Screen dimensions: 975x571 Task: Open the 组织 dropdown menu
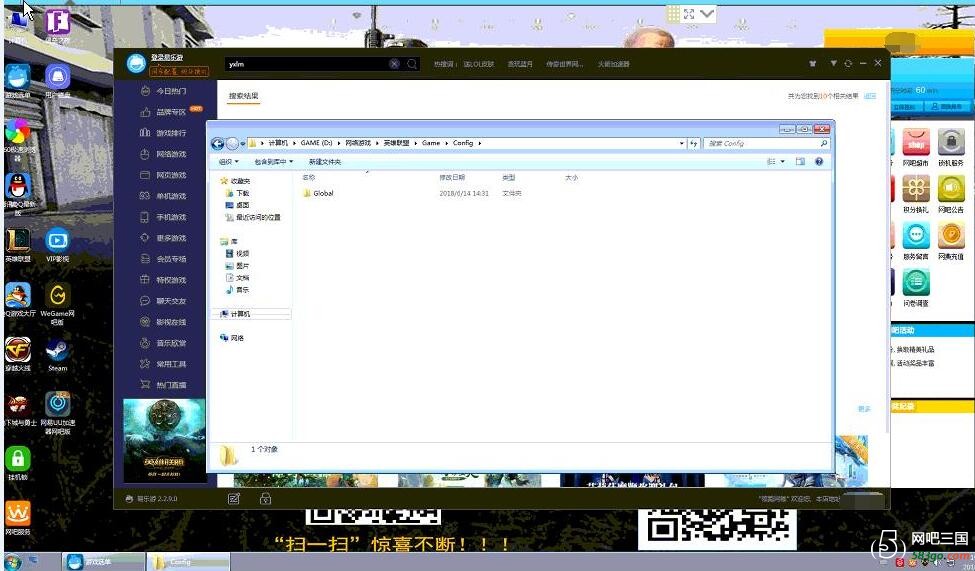pos(228,162)
